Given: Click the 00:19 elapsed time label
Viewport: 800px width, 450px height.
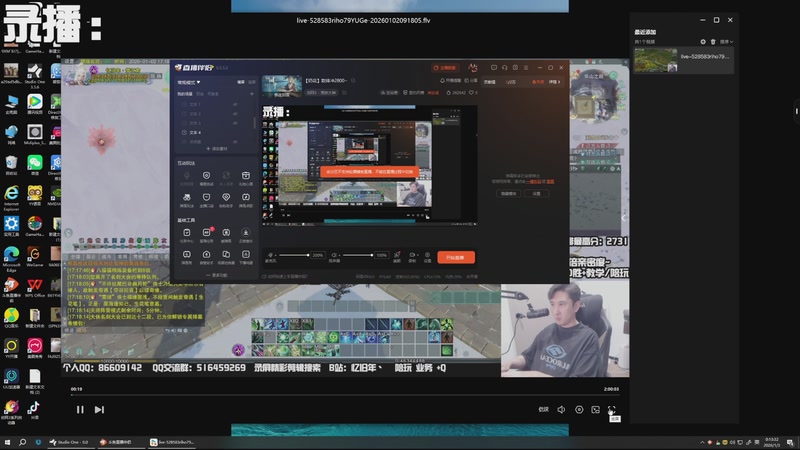Looking at the screenshot, I should [x=77, y=389].
